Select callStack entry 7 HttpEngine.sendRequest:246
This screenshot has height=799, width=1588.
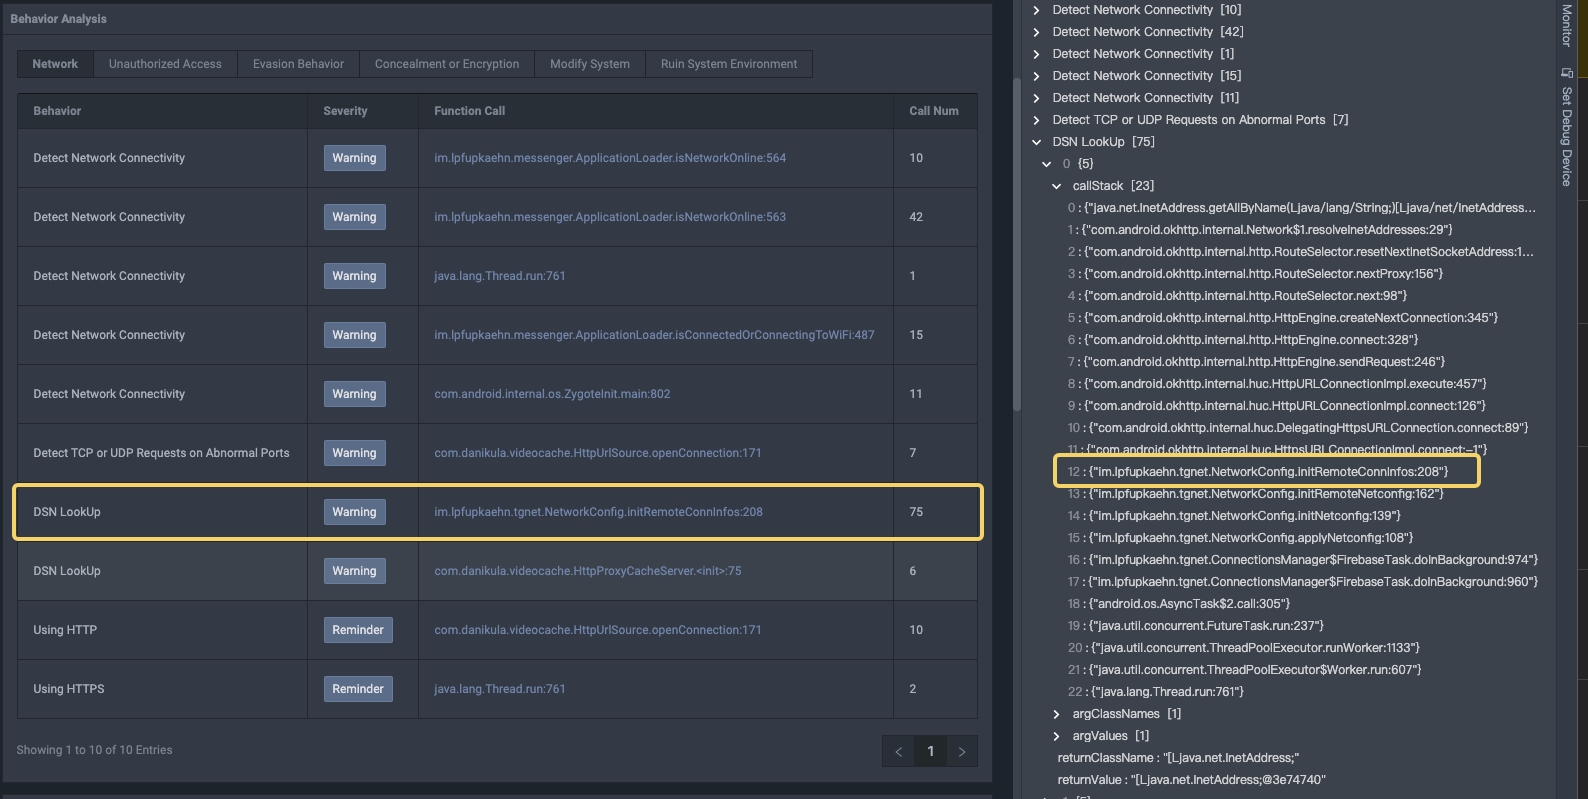(x=1255, y=362)
